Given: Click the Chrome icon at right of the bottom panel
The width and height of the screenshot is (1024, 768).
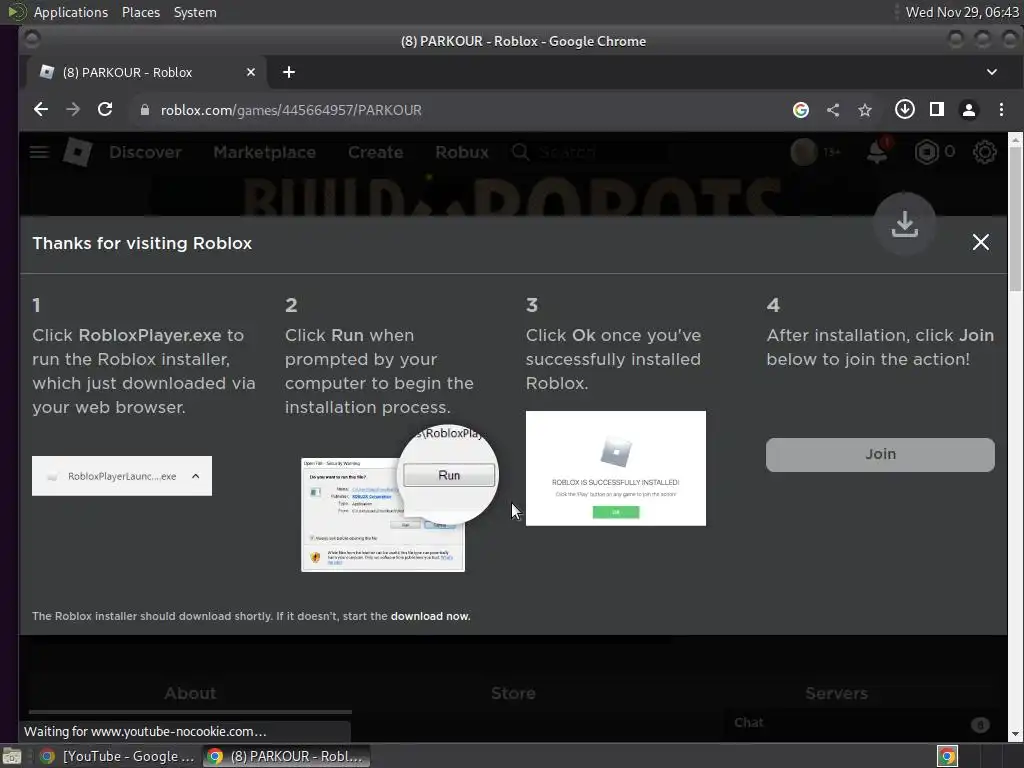Looking at the screenshot, I should (x=947, y=756).
